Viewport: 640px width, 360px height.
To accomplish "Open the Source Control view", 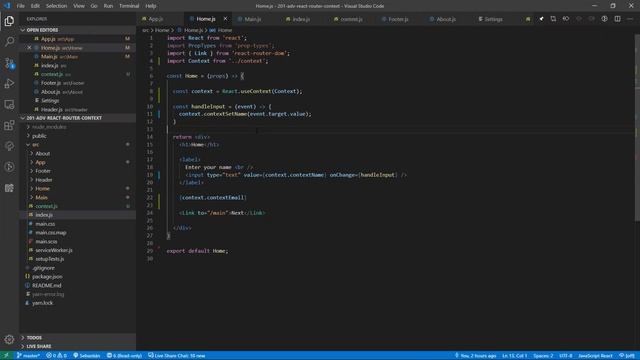I will [9, 63].
